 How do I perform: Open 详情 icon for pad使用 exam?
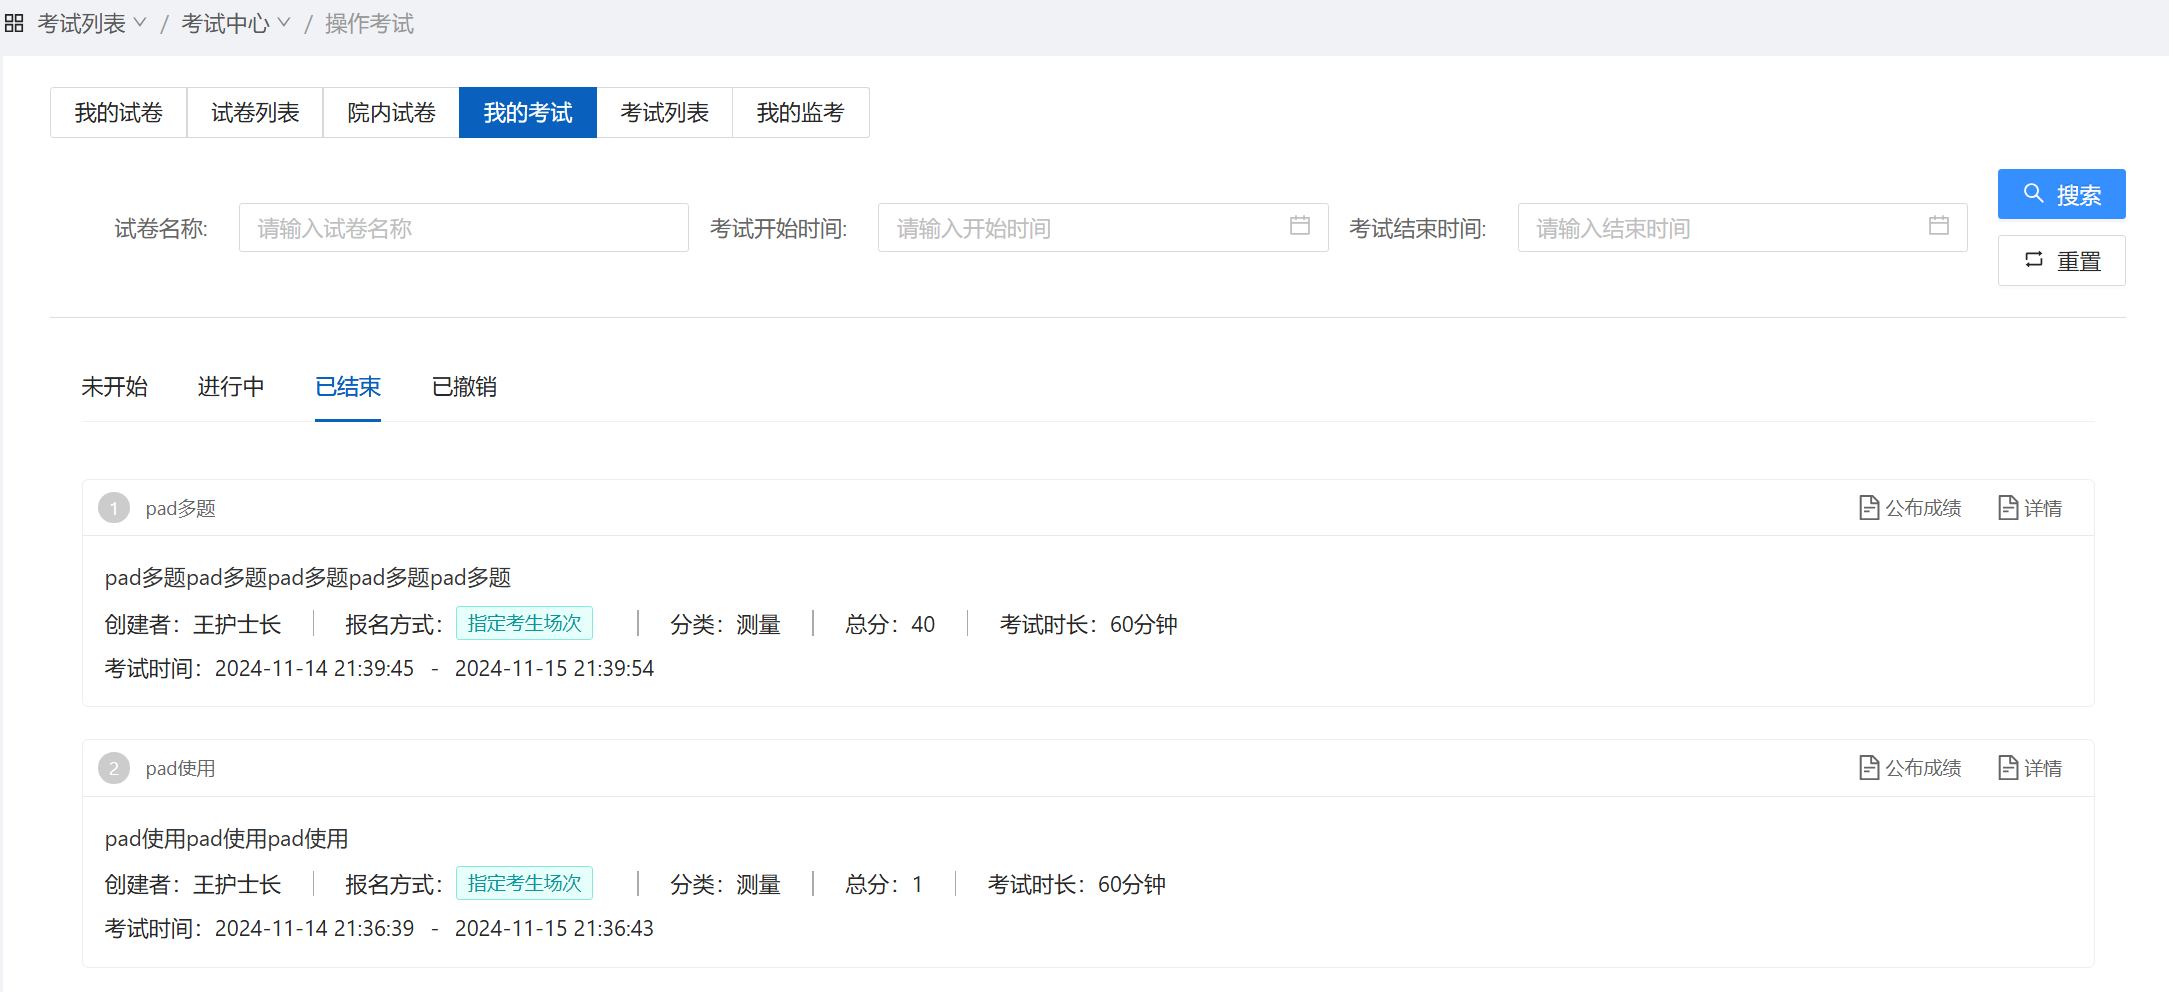[2007, 768]
